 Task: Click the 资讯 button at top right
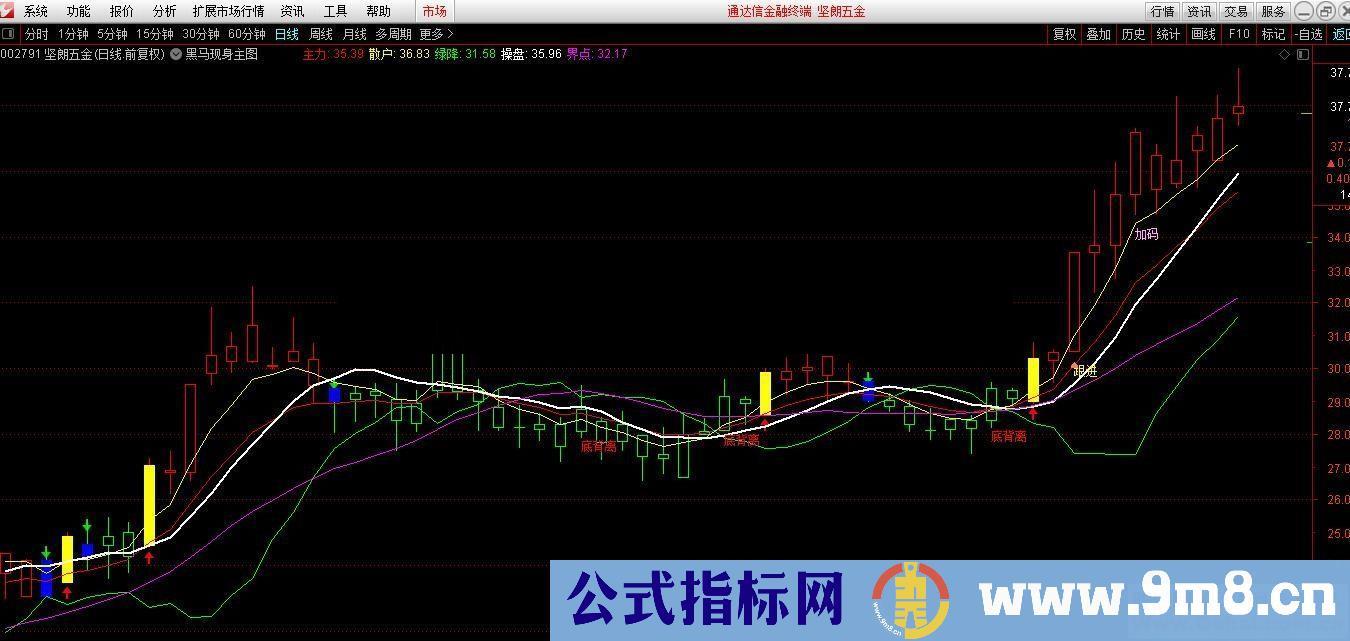pos(1199,11)
